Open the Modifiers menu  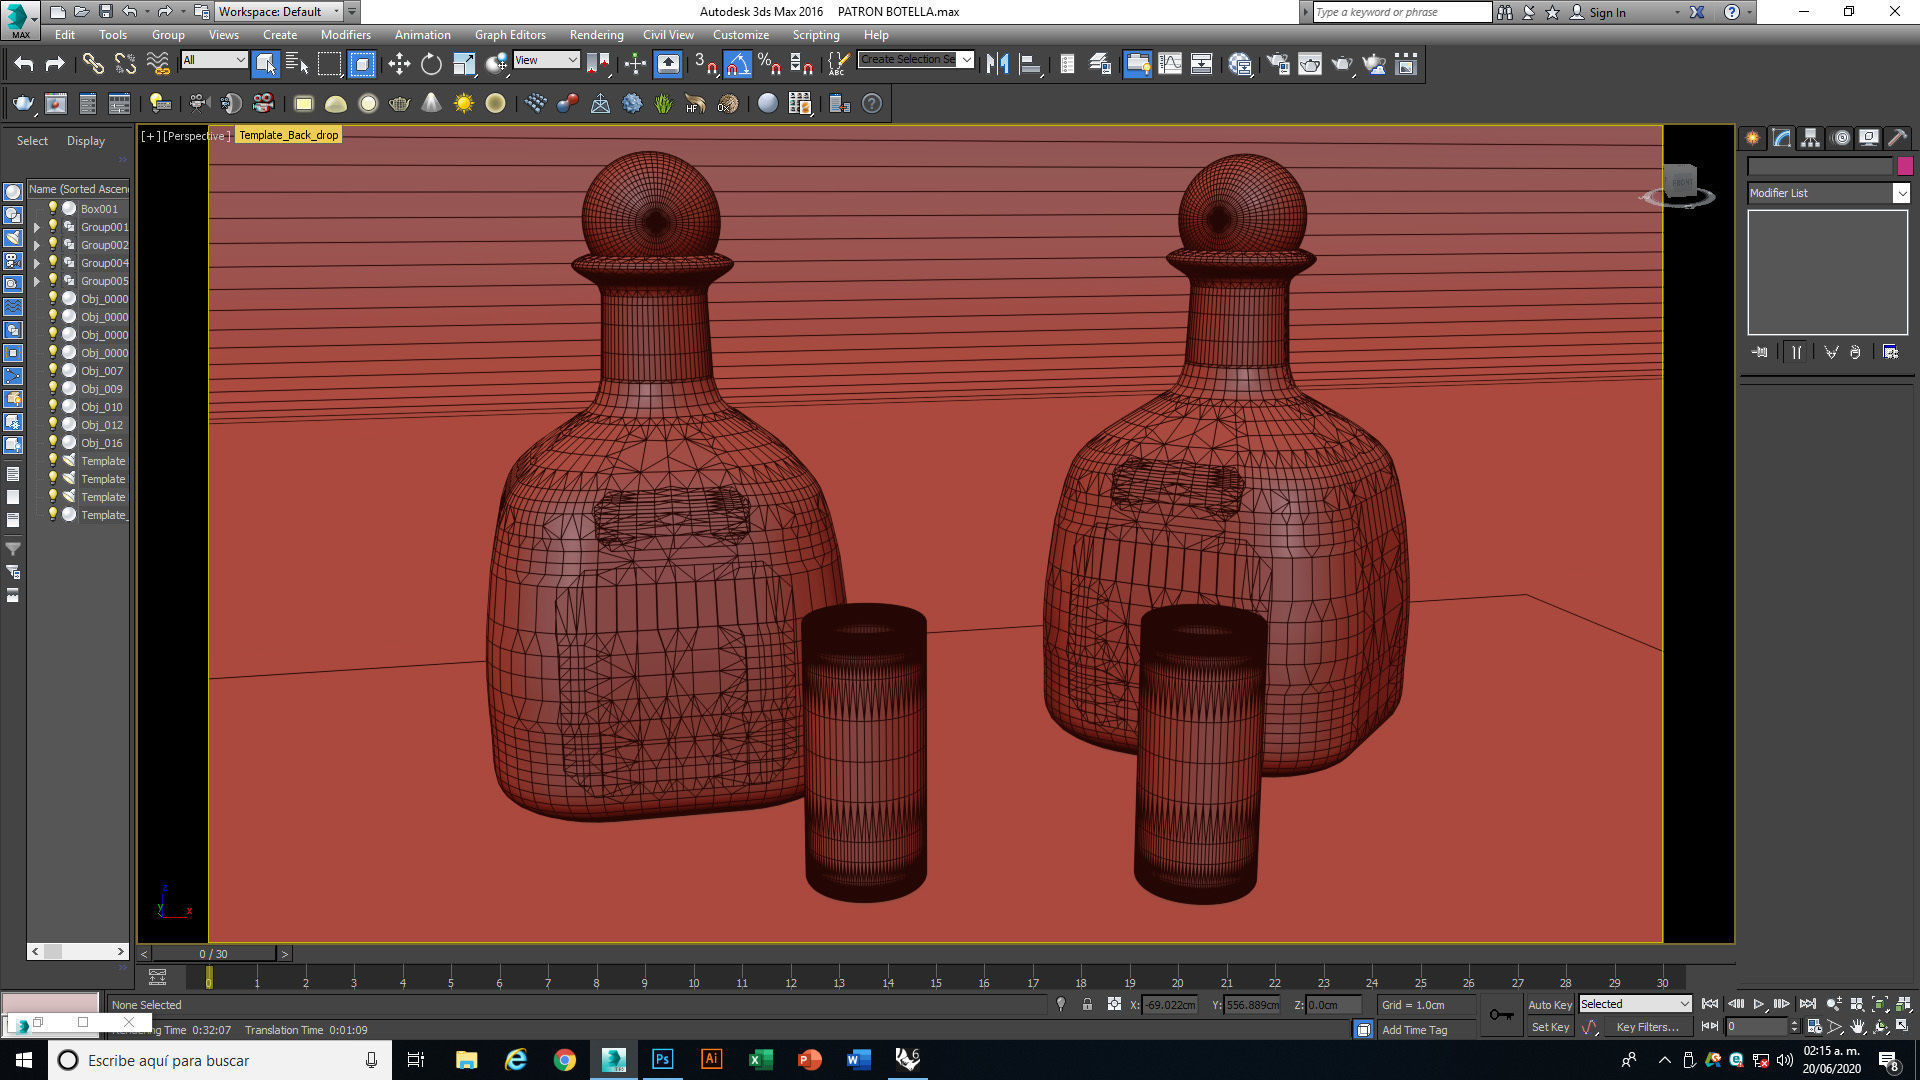coord(345,34)
